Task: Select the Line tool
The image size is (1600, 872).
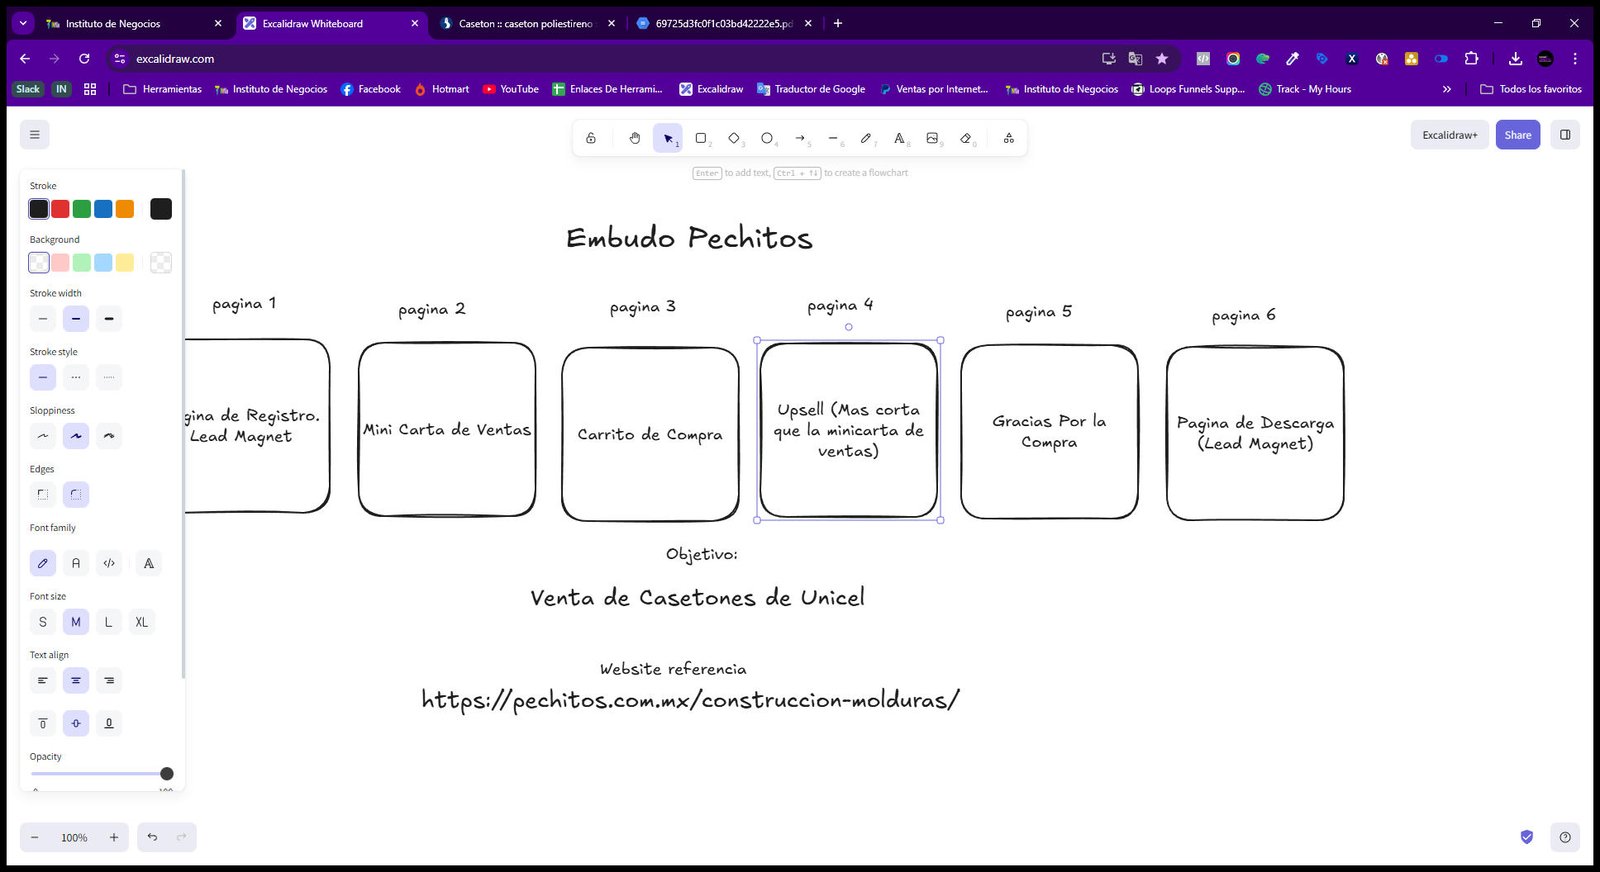Action: point(833,138)
